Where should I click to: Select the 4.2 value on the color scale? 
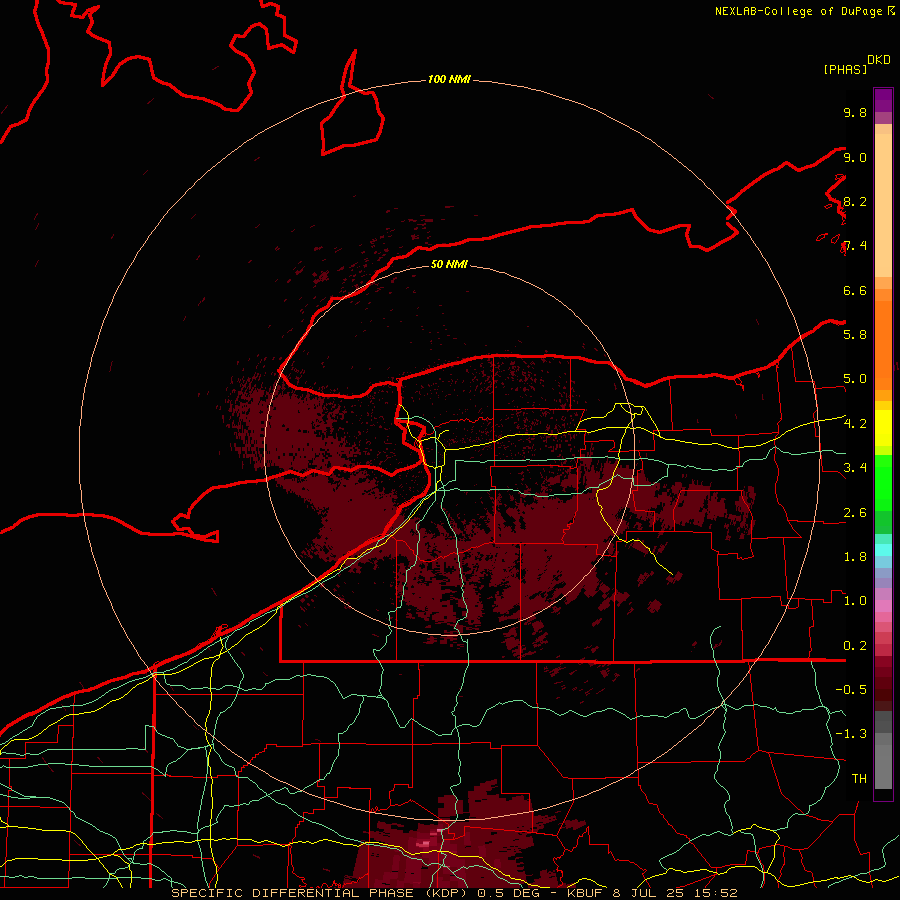click(855, 424)
